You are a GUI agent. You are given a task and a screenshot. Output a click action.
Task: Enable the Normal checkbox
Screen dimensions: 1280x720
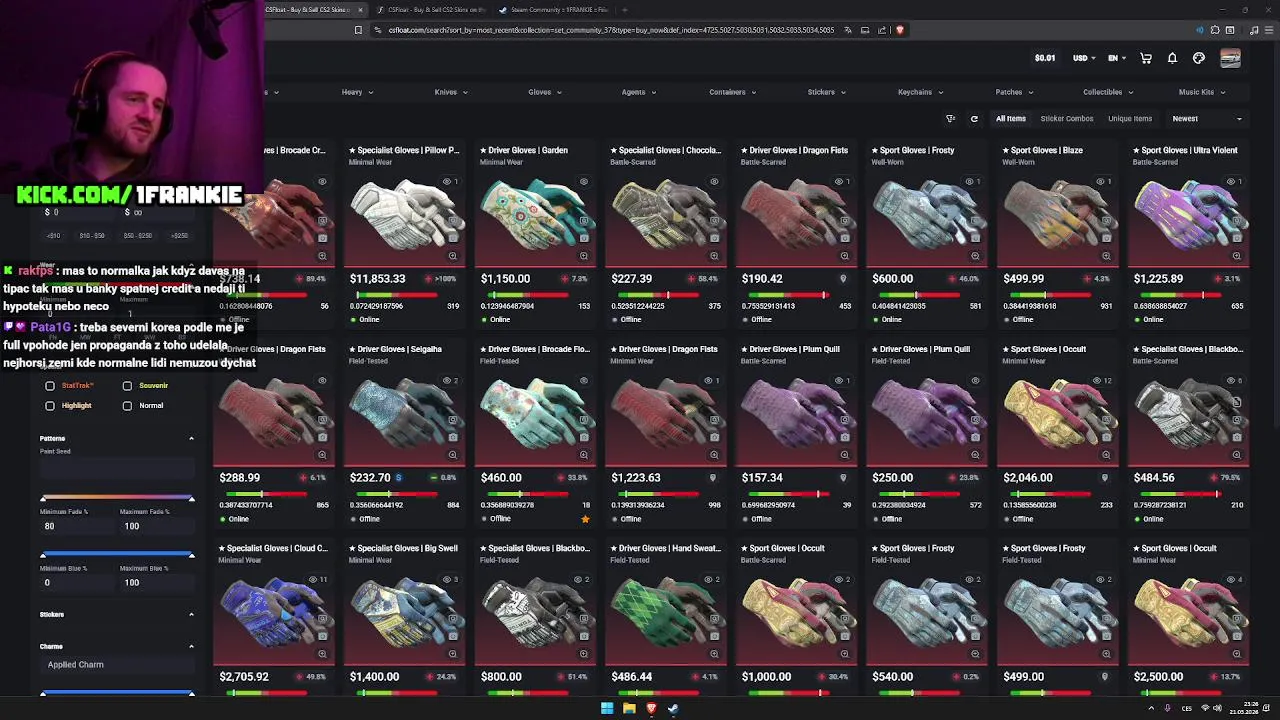coord(127,406)
